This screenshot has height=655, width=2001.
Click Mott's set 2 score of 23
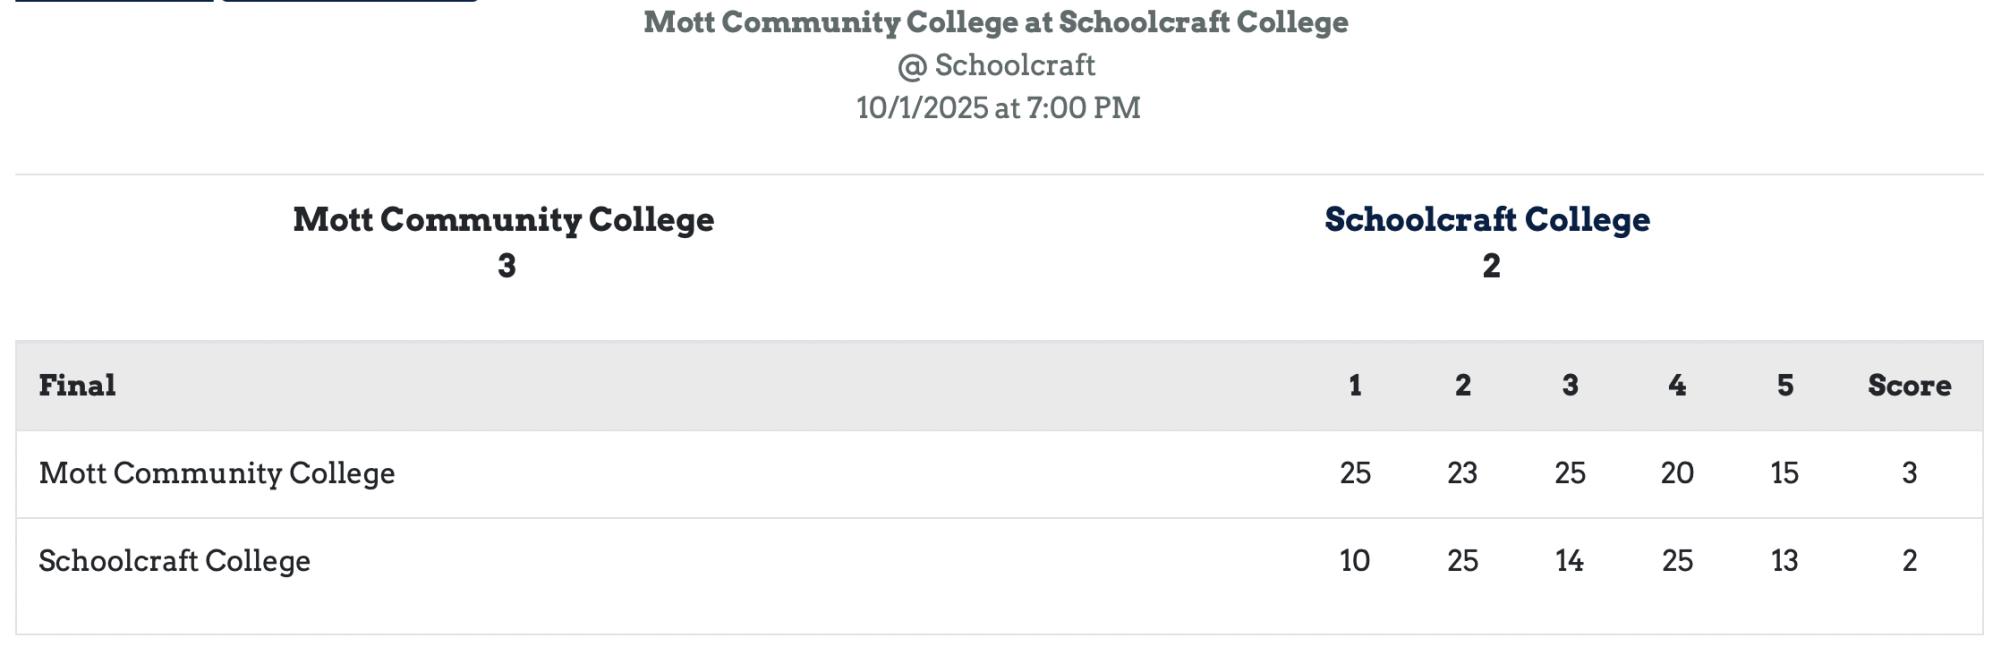[1462, 473]
